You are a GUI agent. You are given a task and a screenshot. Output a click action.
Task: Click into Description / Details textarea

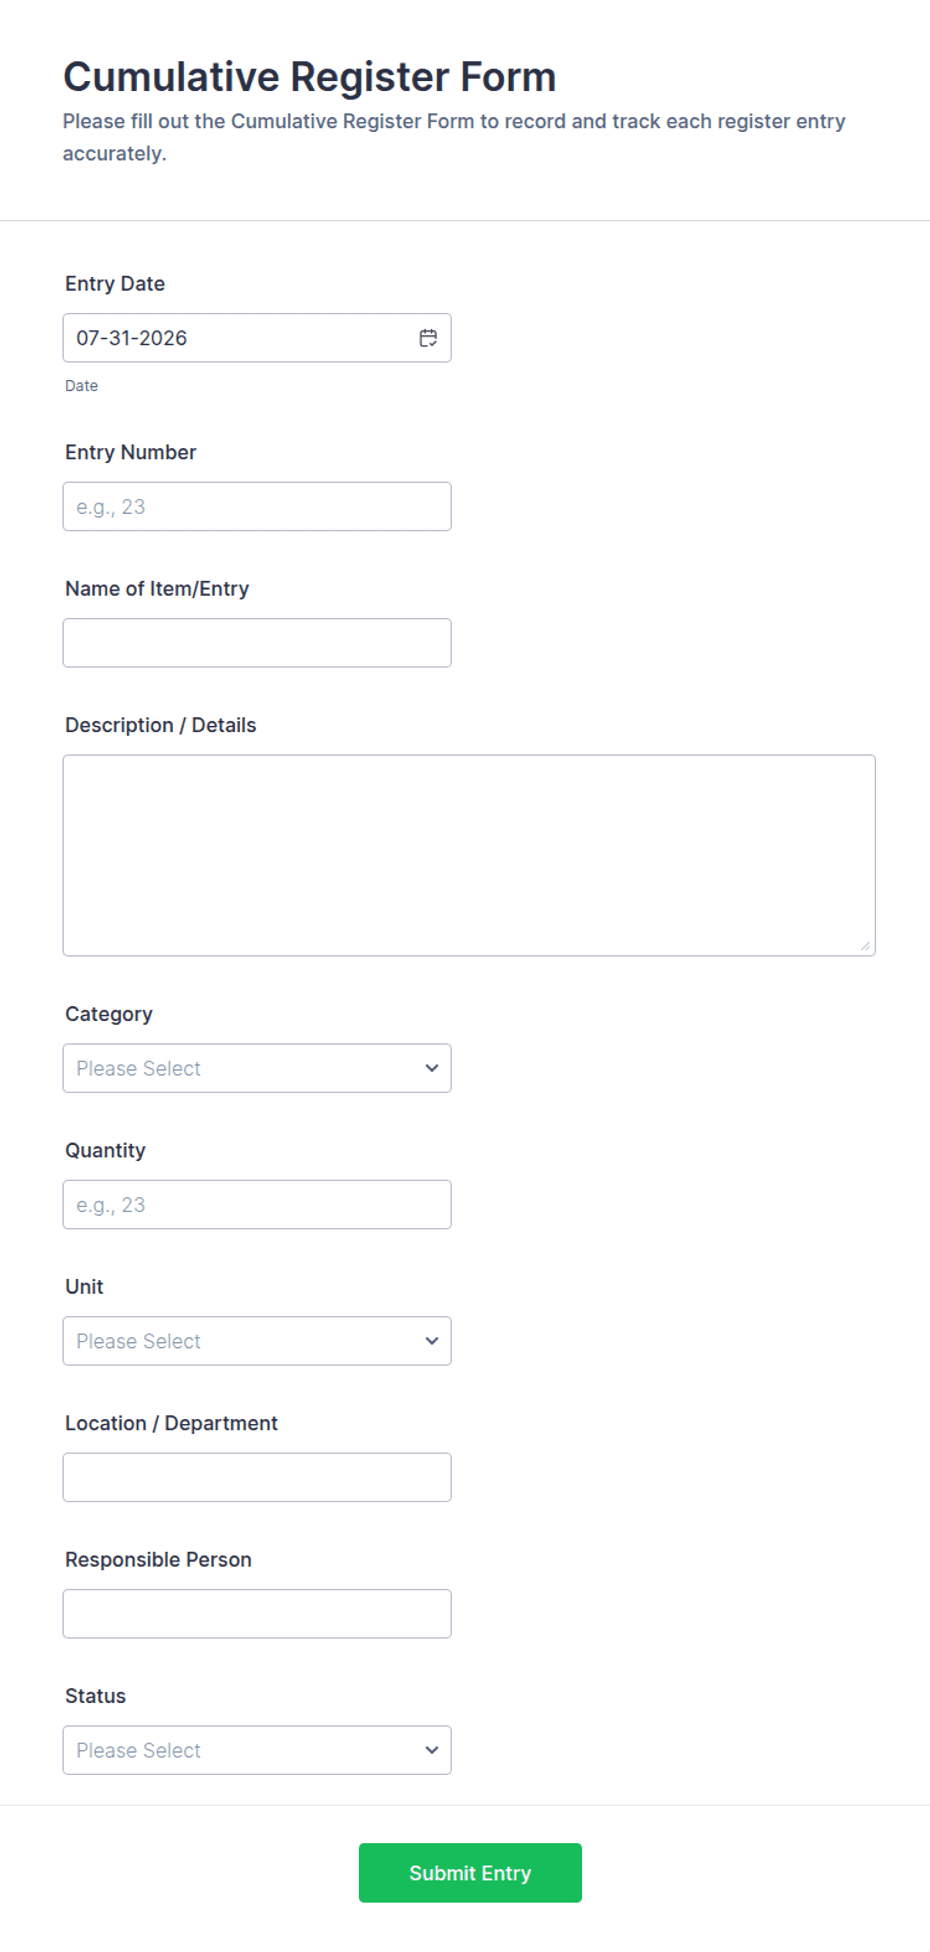point(469,856)
